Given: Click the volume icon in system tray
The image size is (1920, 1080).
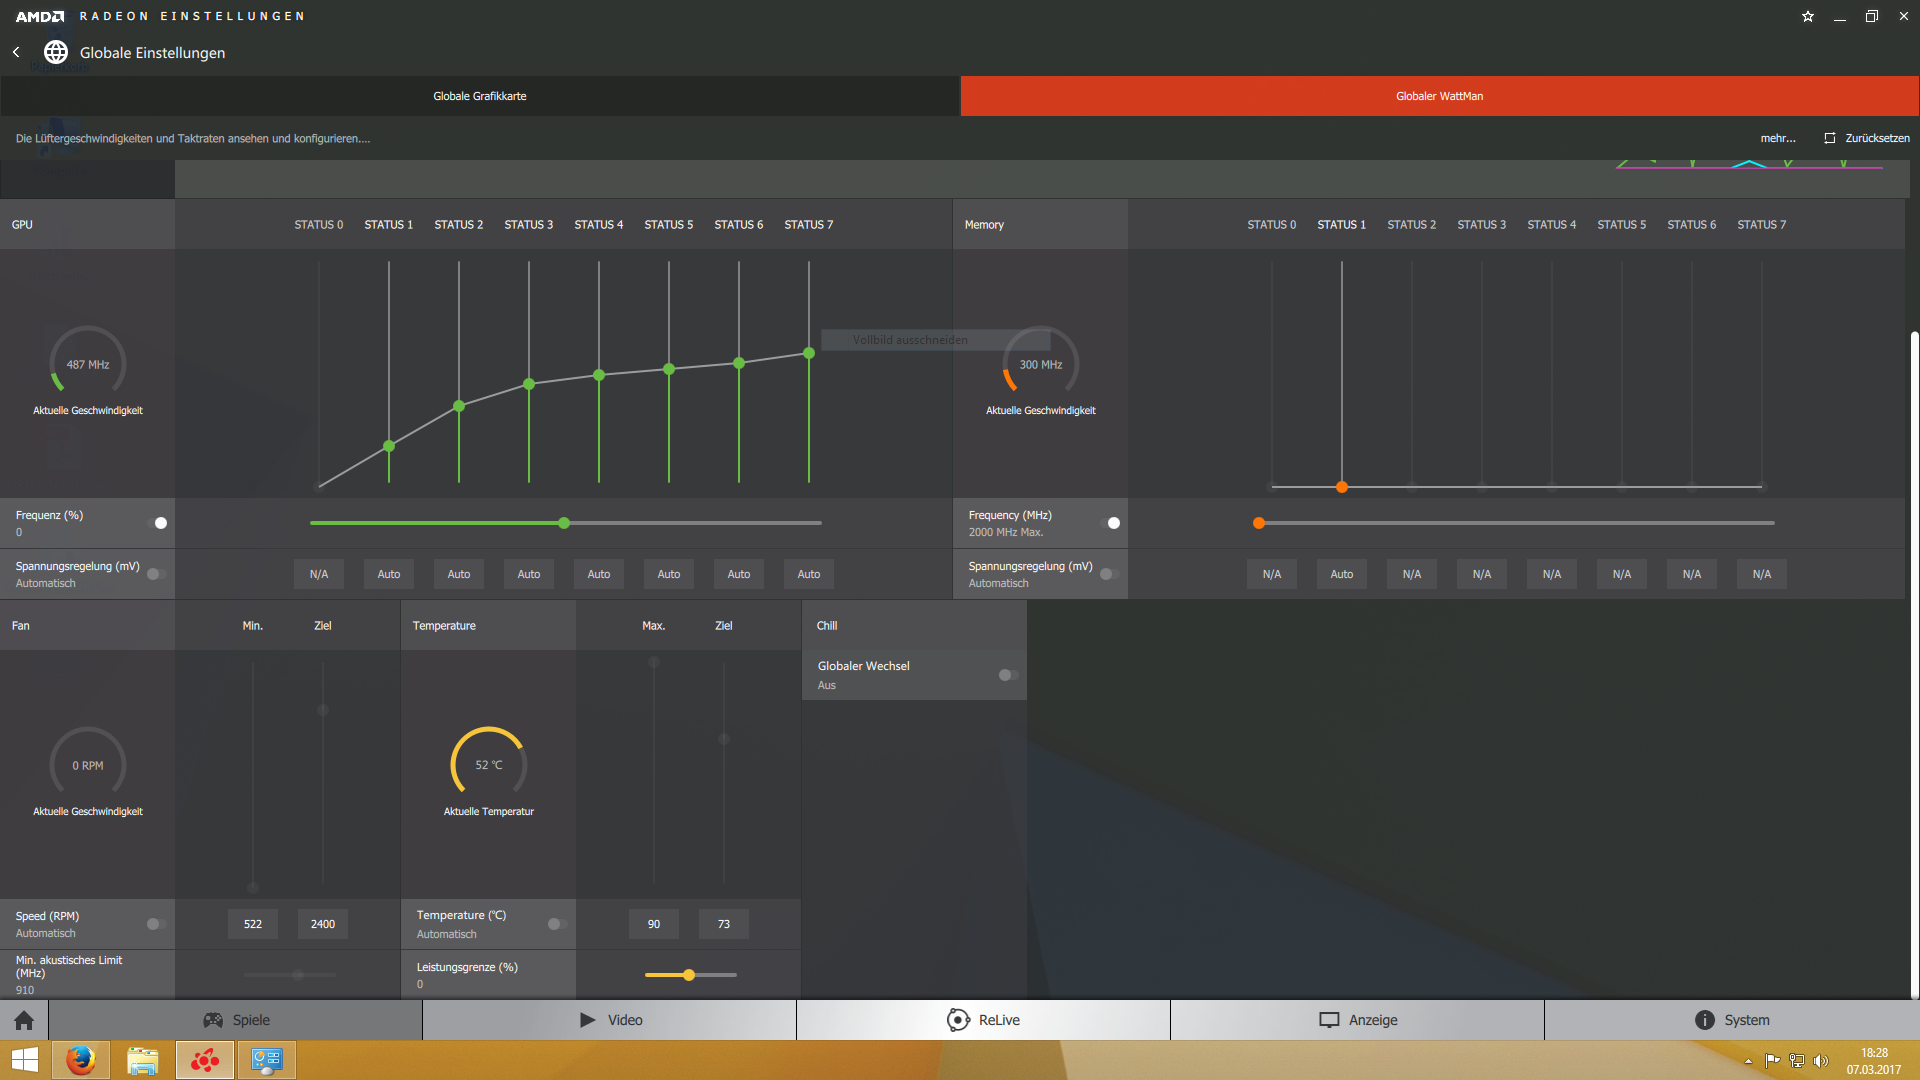Looking at the screenshot, I should (1820, 1061).
